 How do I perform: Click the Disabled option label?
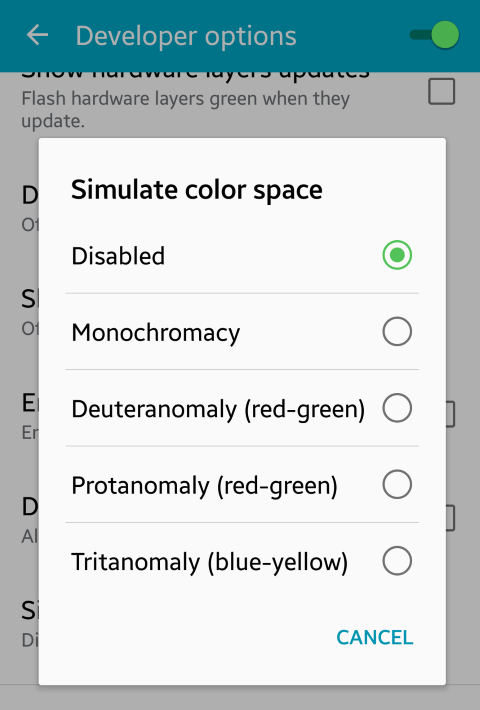click(x=118, y=256)
